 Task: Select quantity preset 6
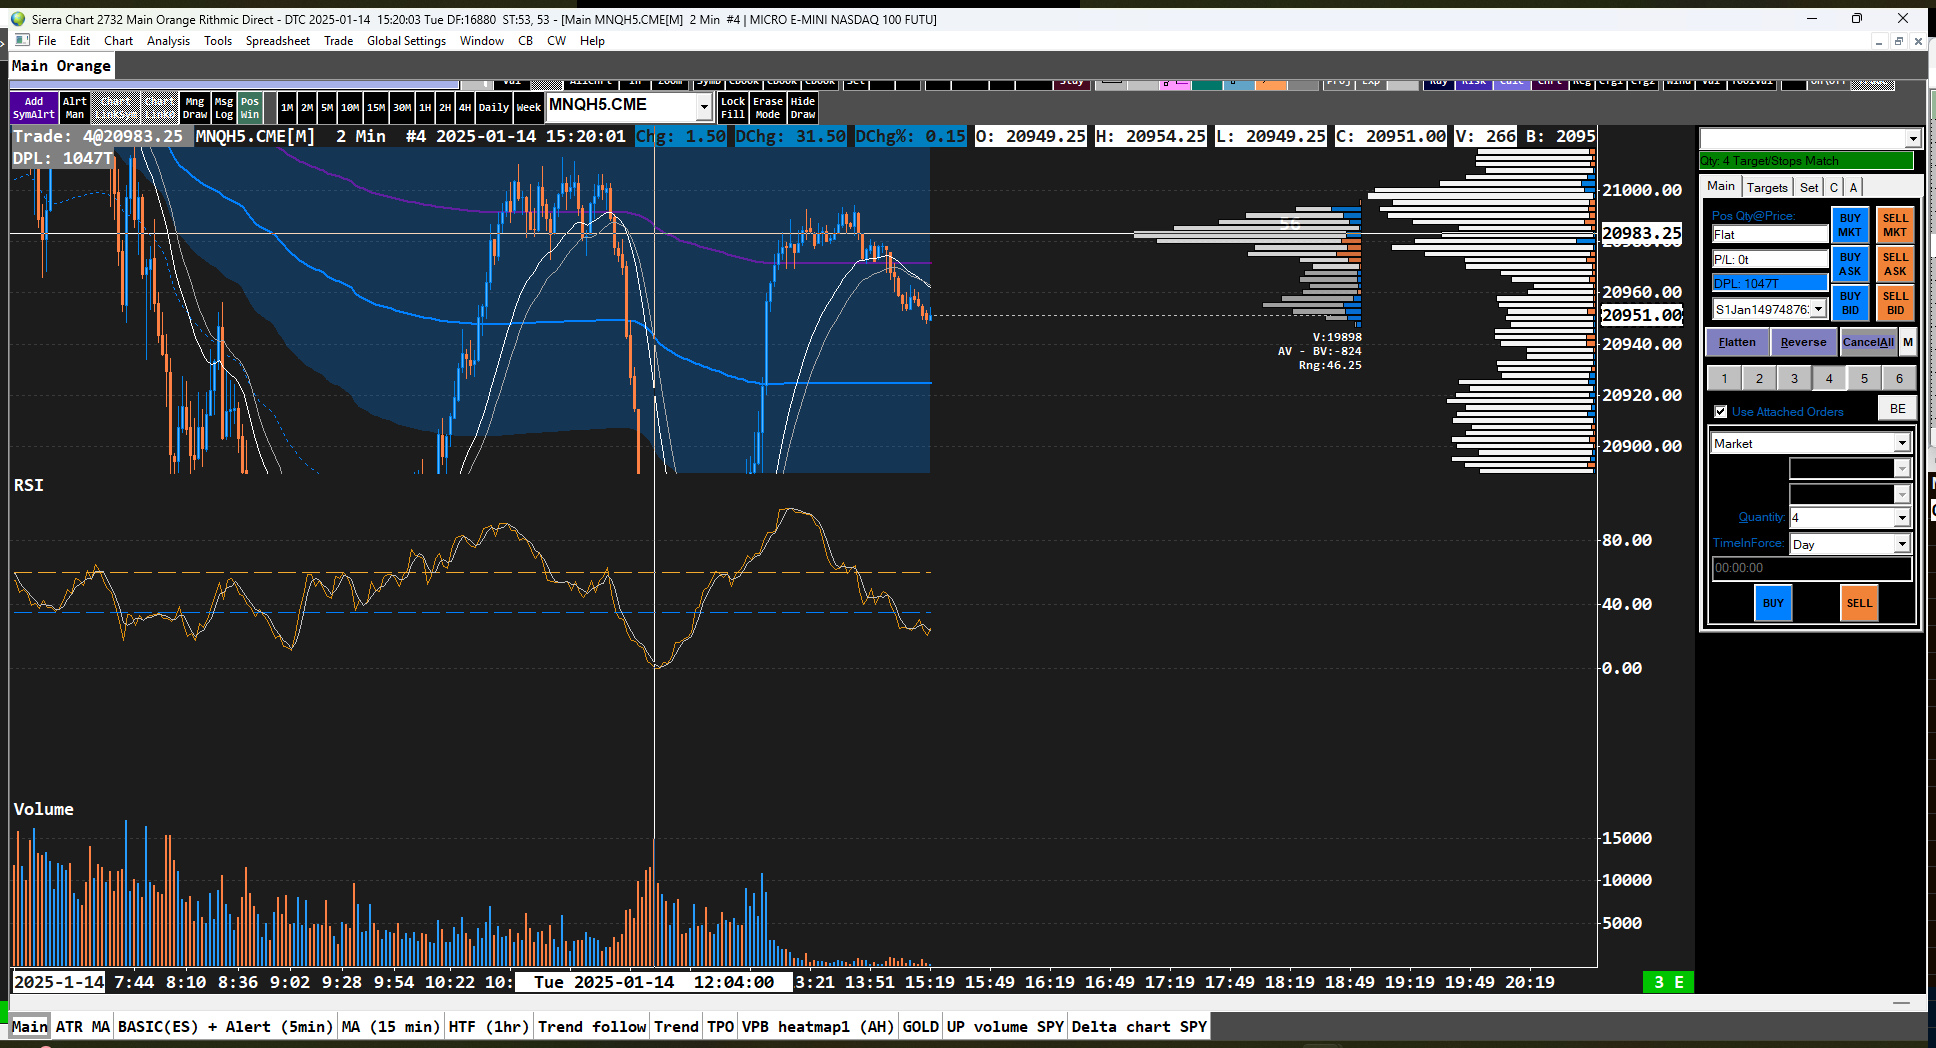point(1899,378)
